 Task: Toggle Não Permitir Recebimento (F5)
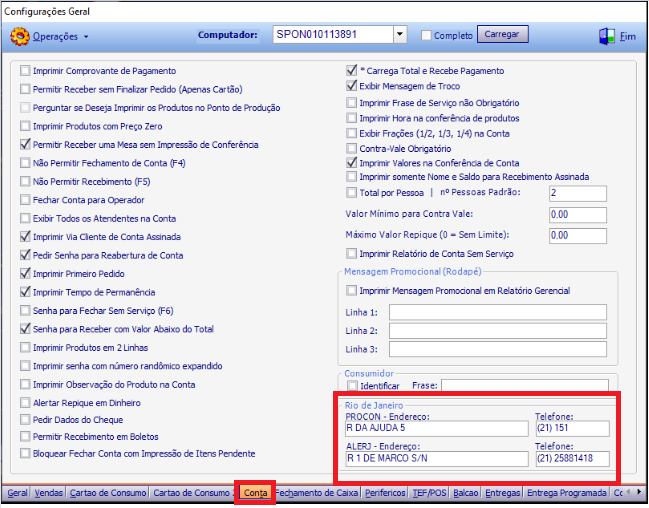tap(25, 181)
